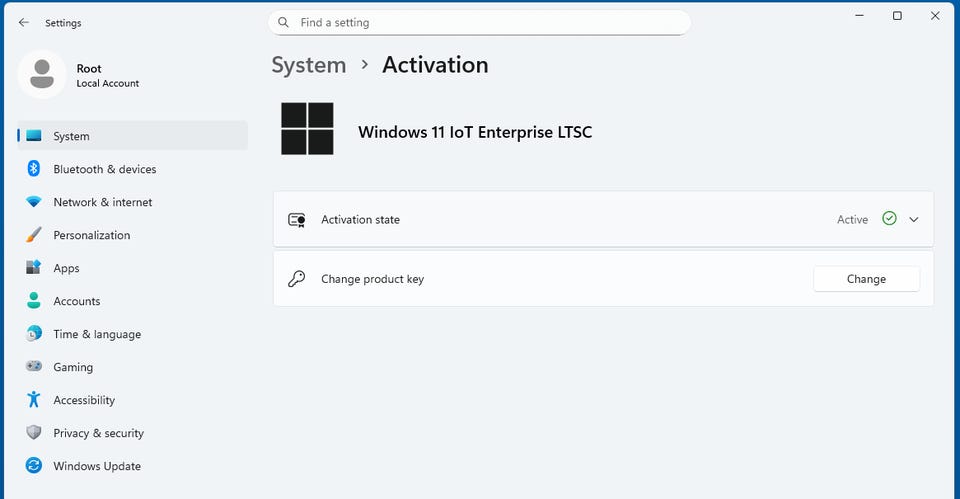The height and width of the screenshot is (499, 960).
Task: Focus the Find a setting search box
Action: 480,22
